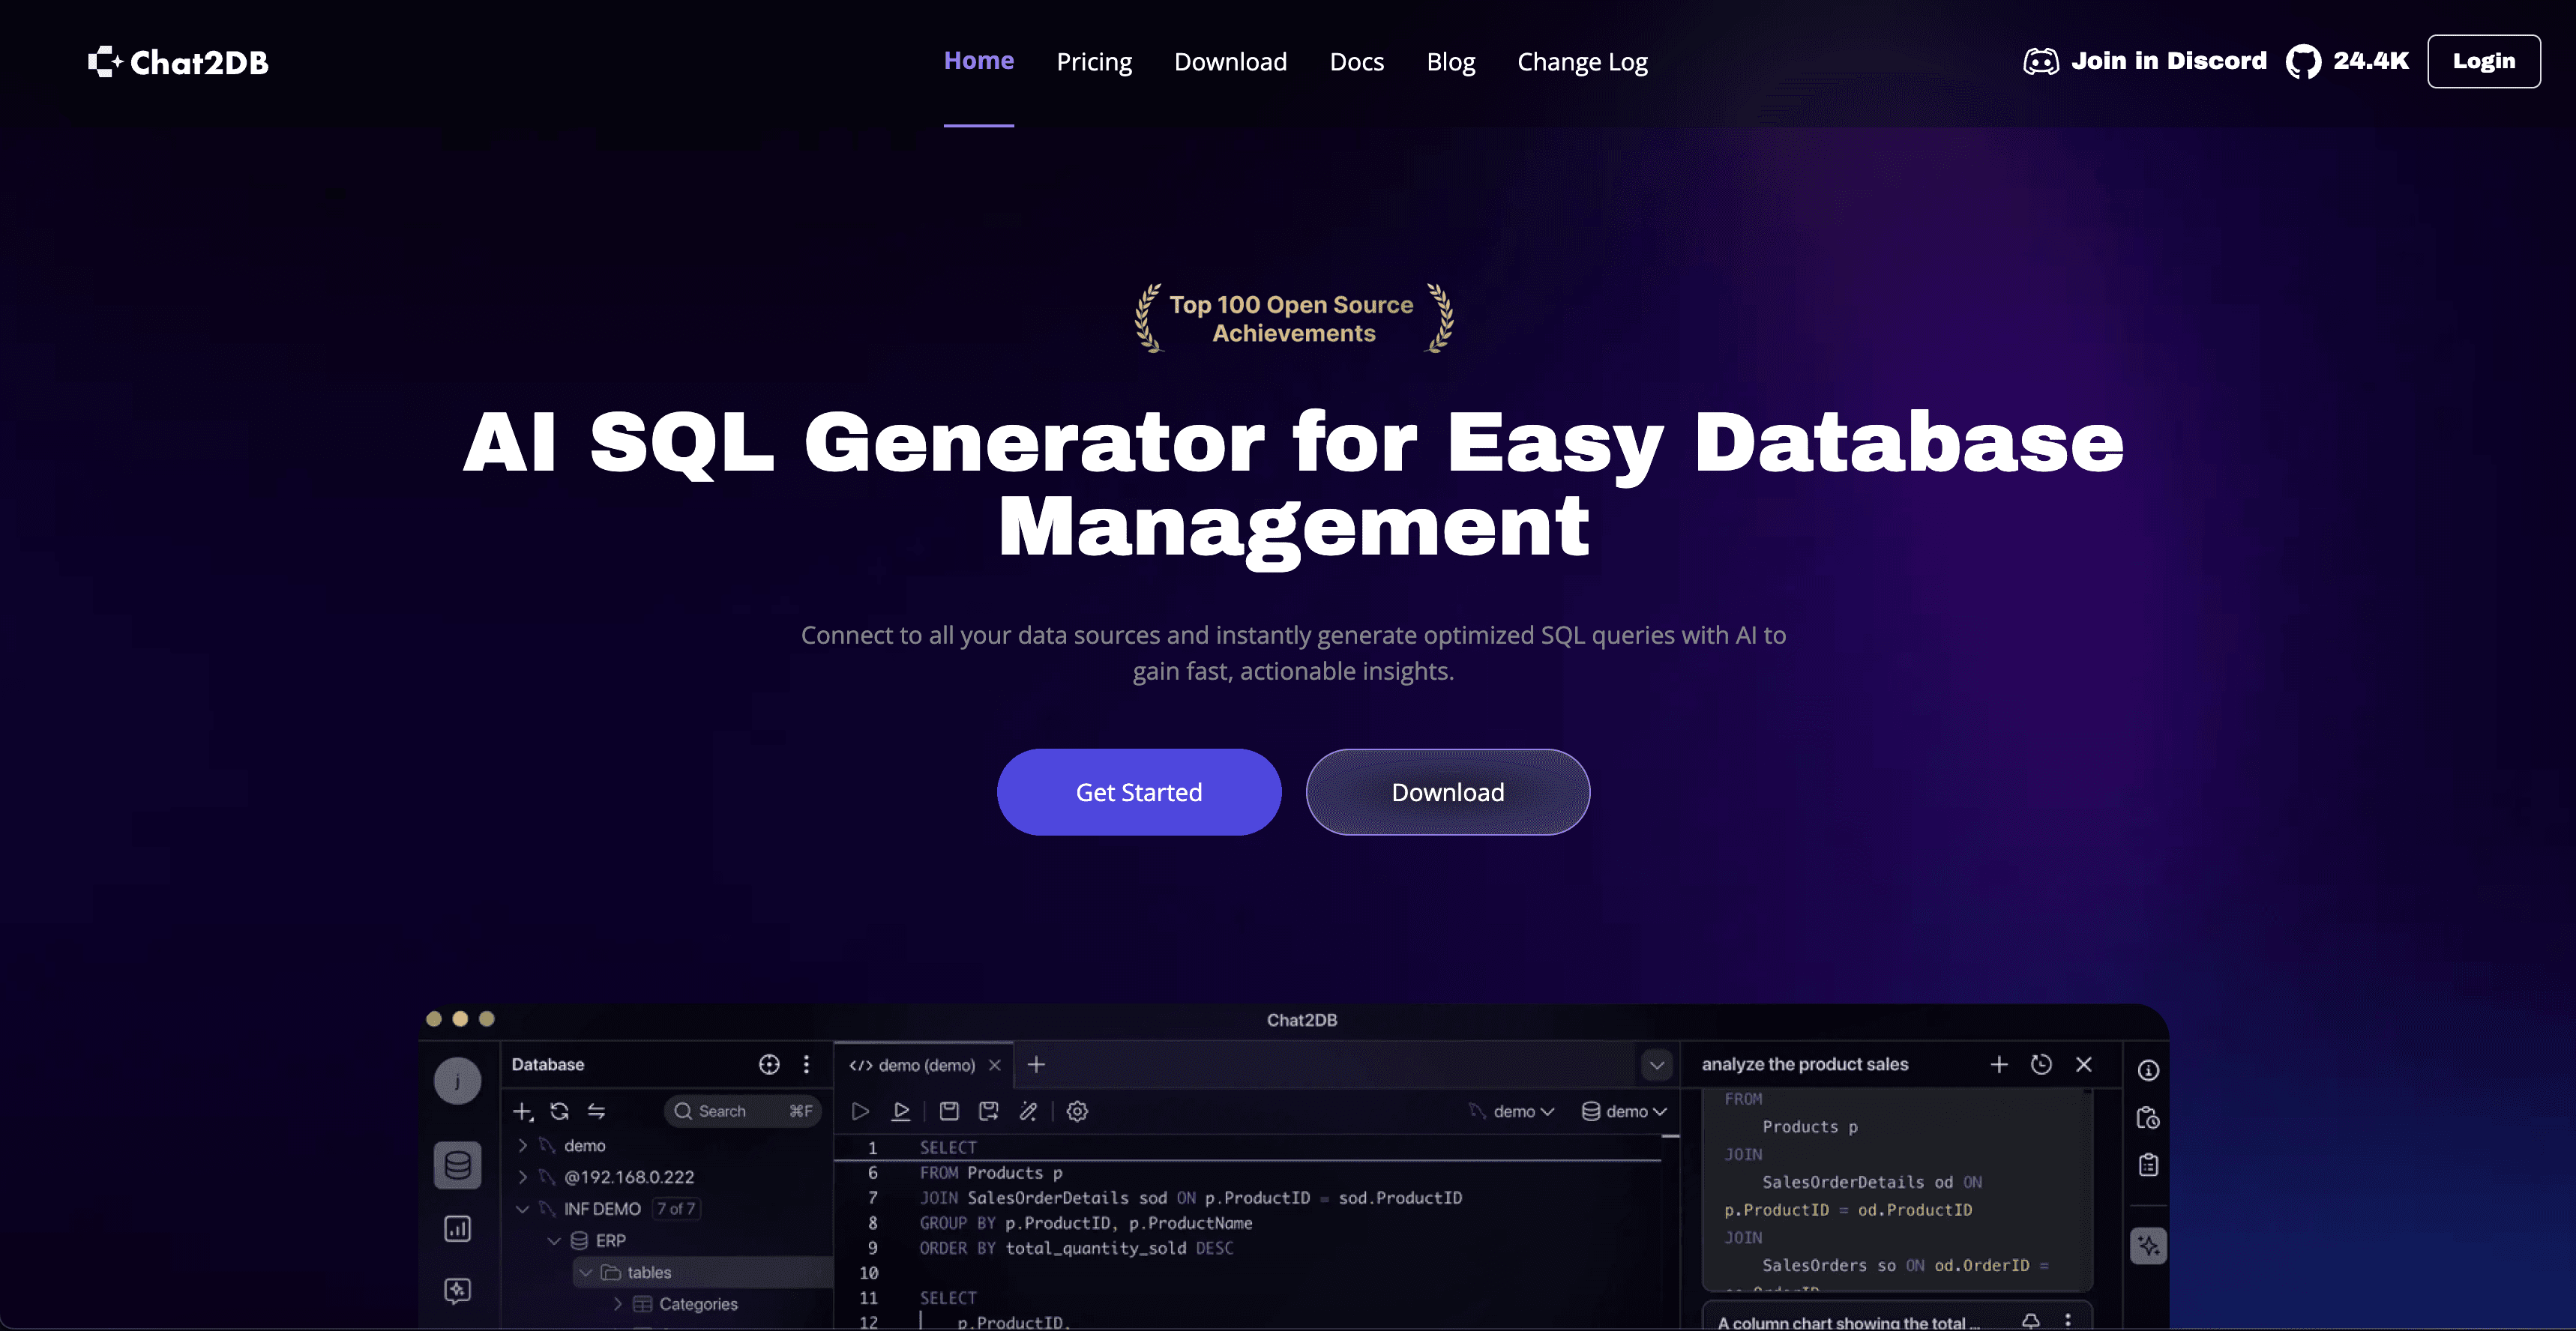The image size is (2576, 1331).
Task: Click the database Search field
Action: point(735,1111)
